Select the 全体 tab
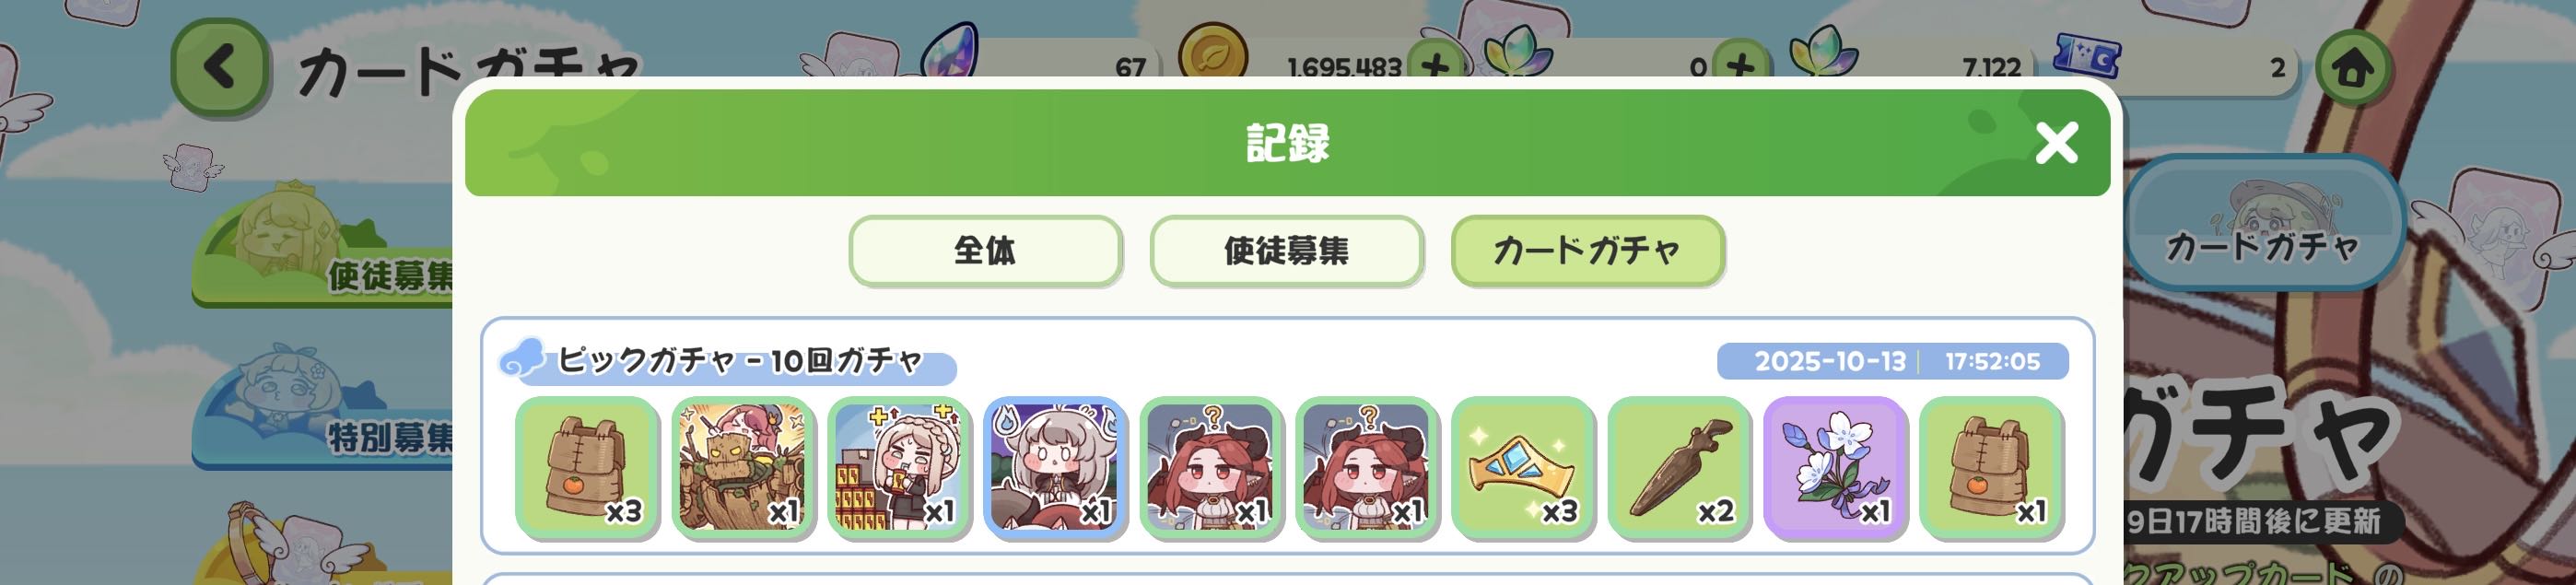The height and width of the screenshot is (585, 2576). (x=985, y=251)
